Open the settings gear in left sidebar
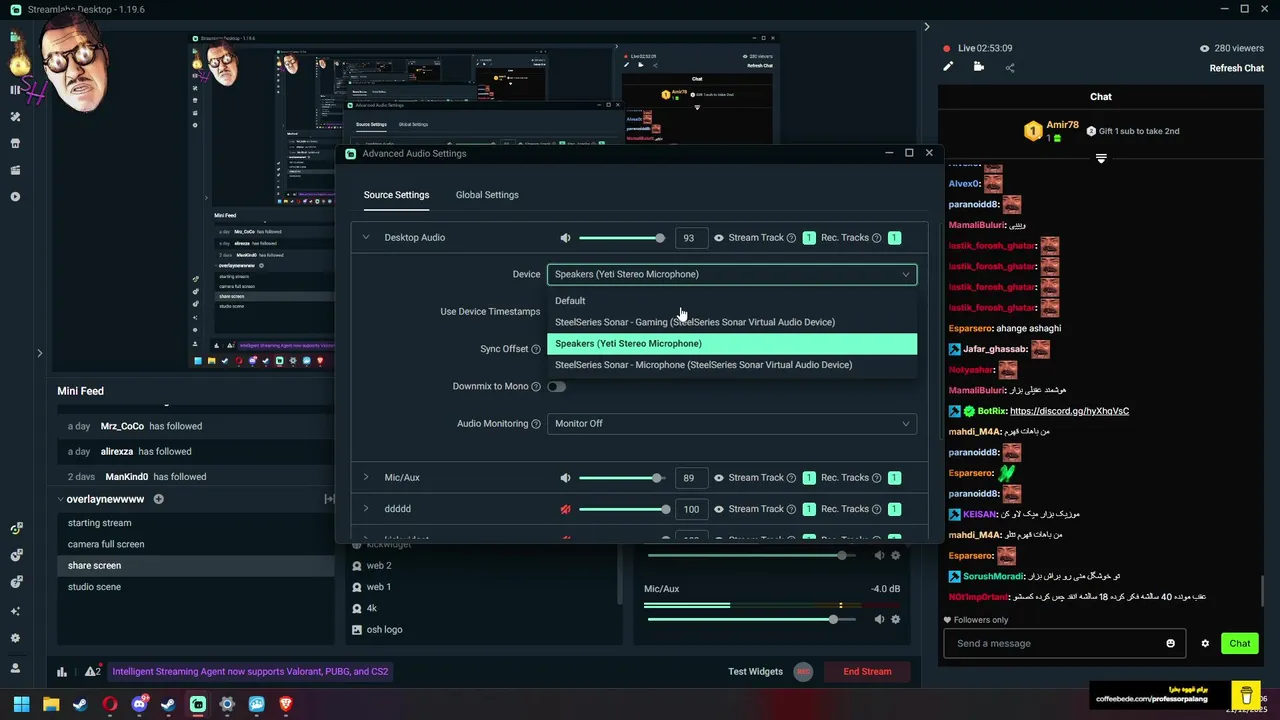Image resolution: width=1280 pixels, height=720 pixels. coord(15,638)
